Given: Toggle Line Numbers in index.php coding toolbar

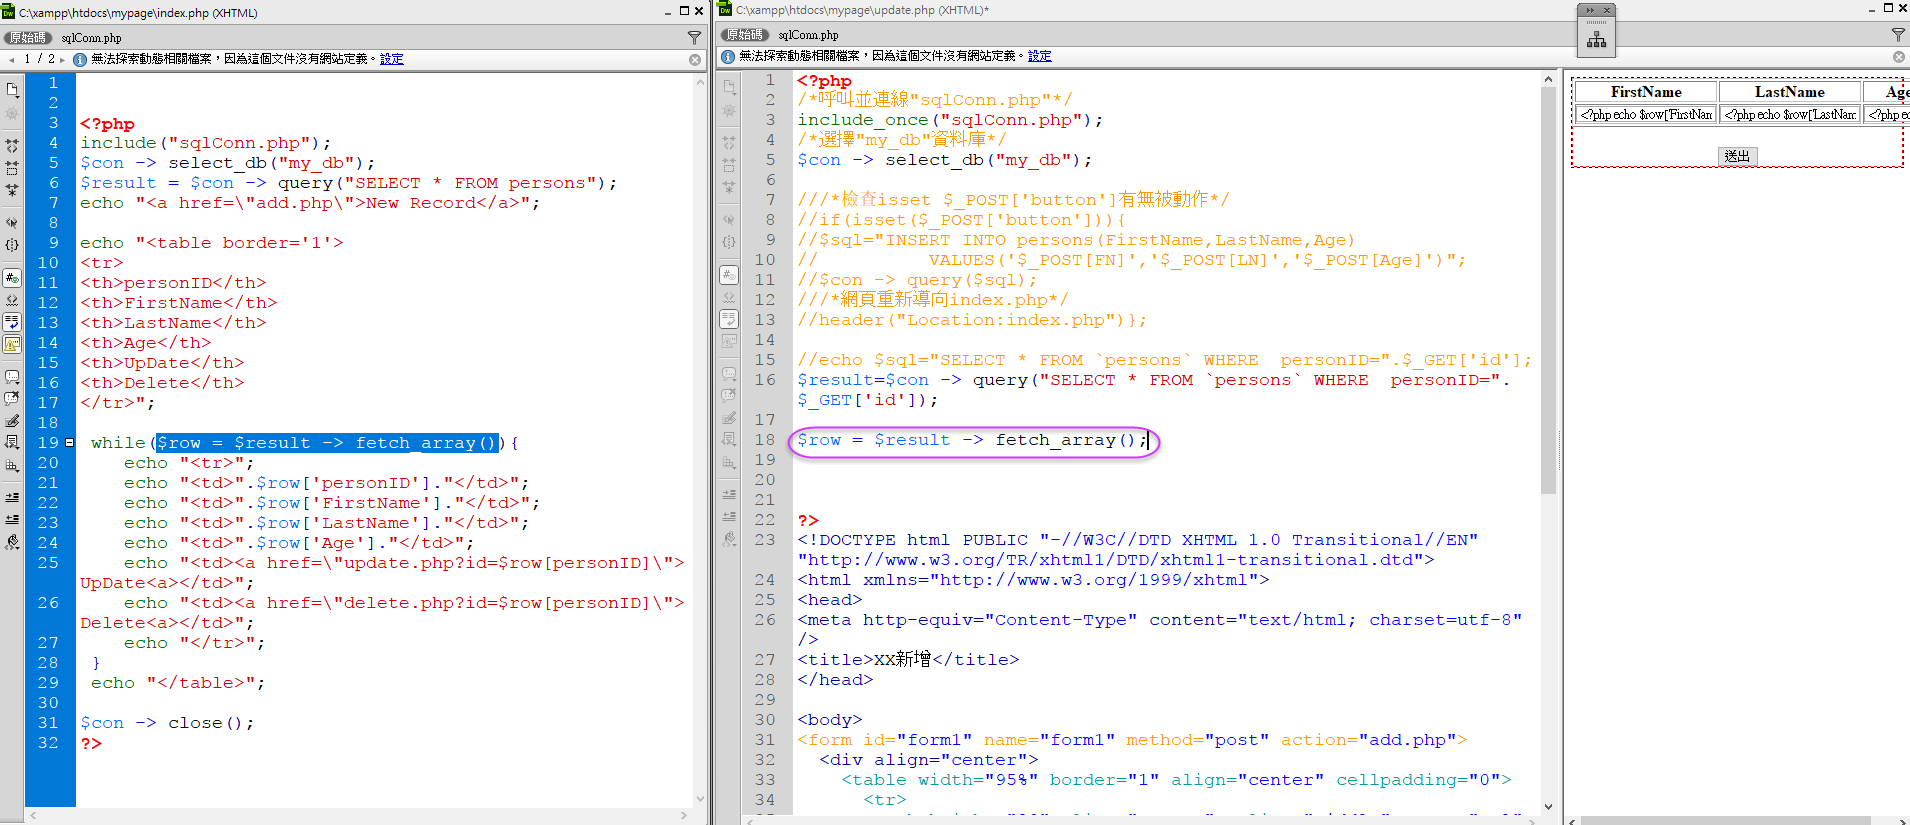Looking at the screenshot, I should click(12, 278).
